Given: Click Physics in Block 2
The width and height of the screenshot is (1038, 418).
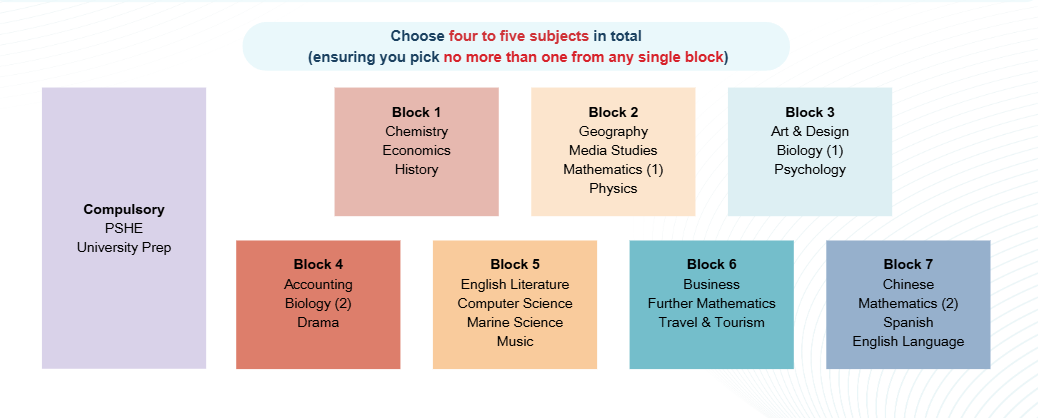Looking at the screenshot, I should [x=613, y=188].
